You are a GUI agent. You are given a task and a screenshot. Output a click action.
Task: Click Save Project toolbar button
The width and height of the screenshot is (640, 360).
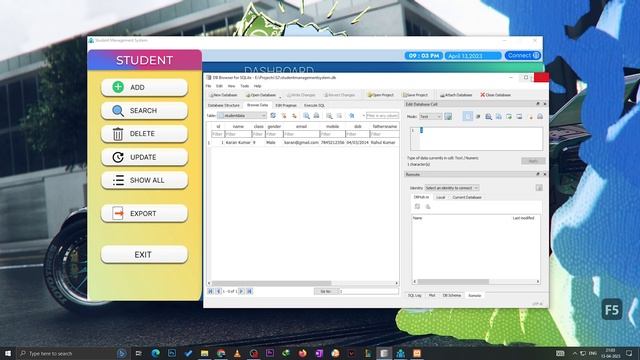pos(415,95)
